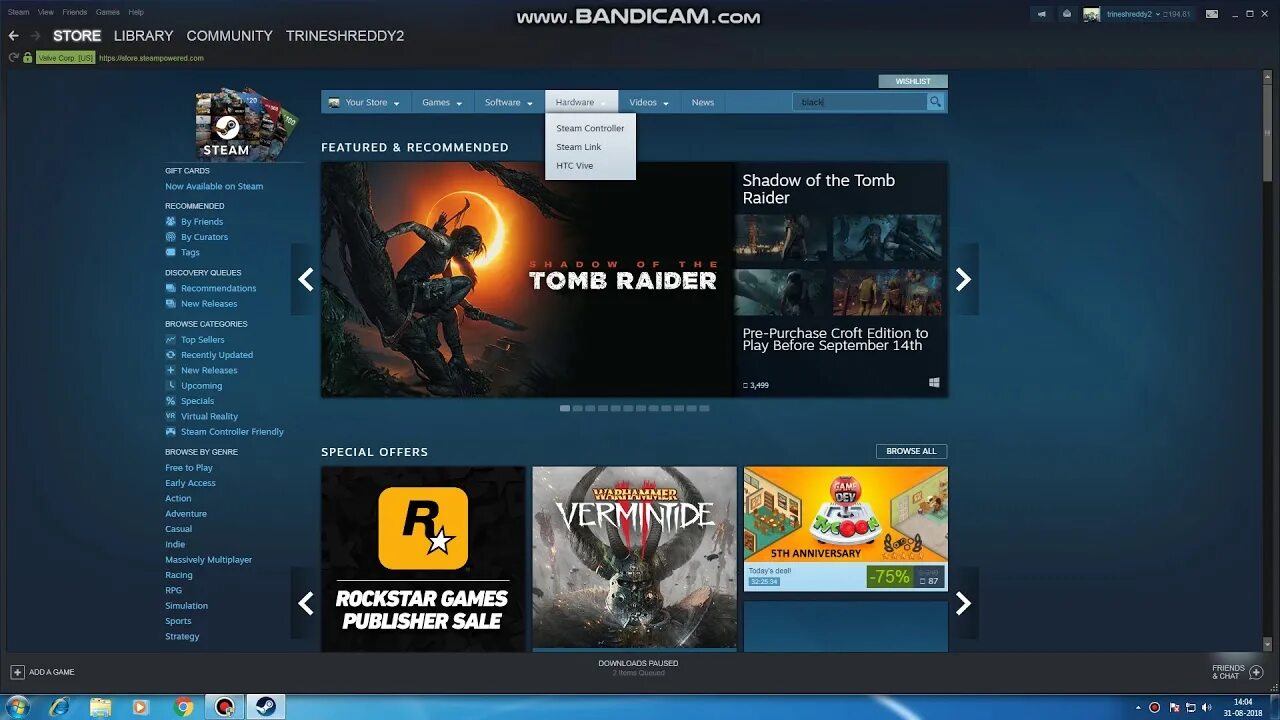Advance special offers with right arrow

coord(963,603)
